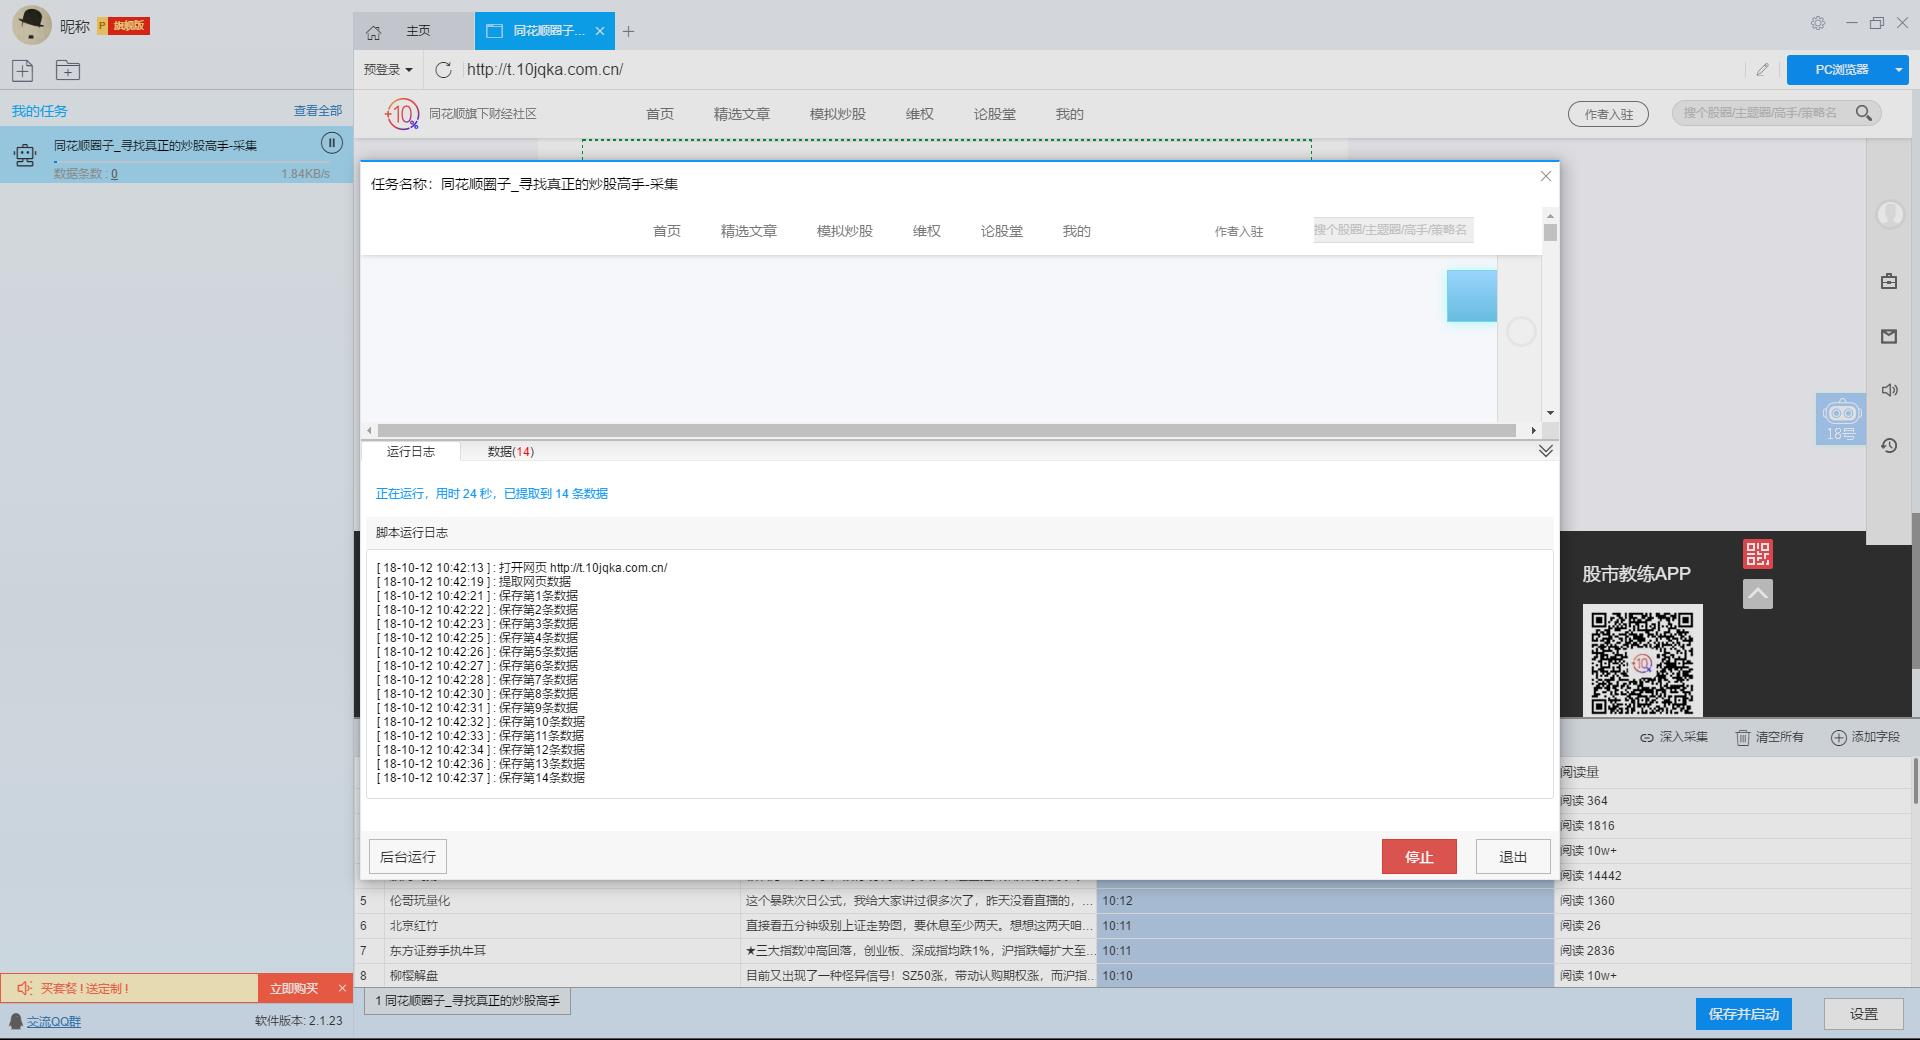Click the settings gear icon in title bar
This screenshot has height=1040, width=1920.
[1818, 23]
